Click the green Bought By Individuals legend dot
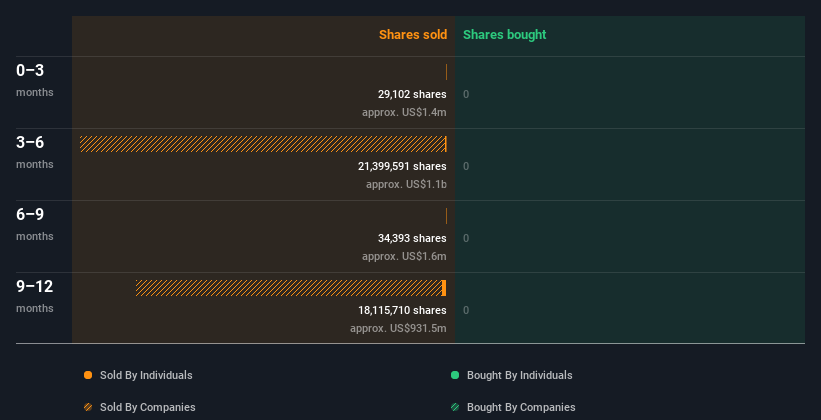Image resolution: width=821 pixels, height=420 pixels. (455, 375)
